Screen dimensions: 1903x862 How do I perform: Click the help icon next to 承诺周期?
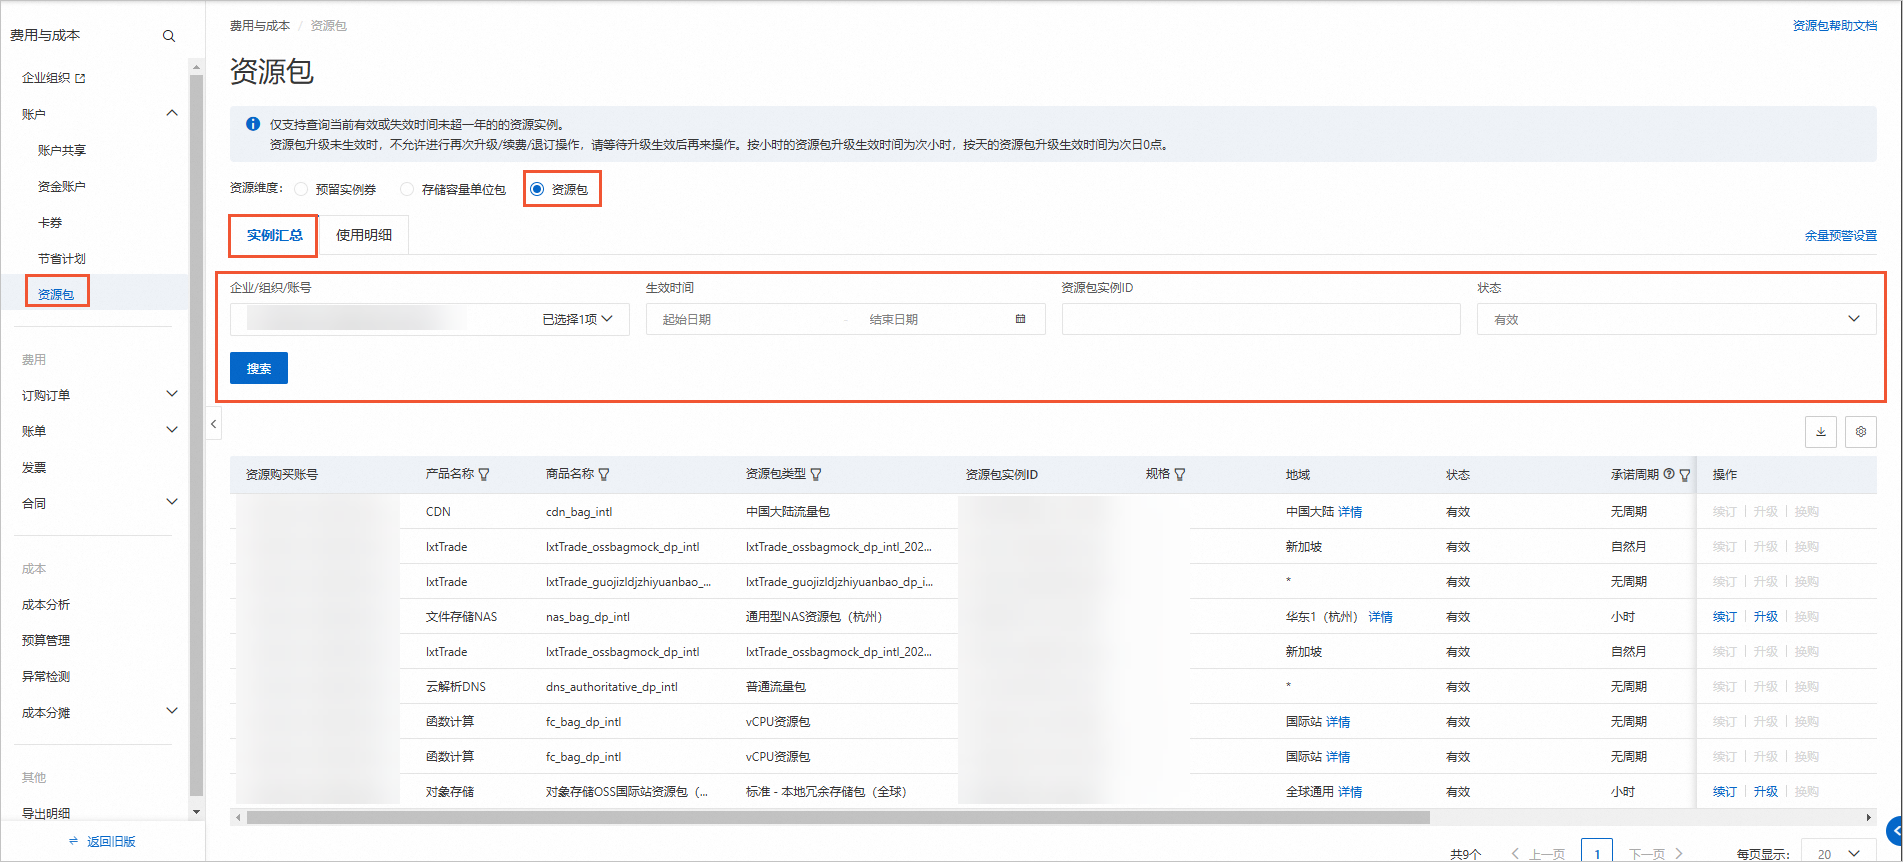click(x=1669, y=474)
